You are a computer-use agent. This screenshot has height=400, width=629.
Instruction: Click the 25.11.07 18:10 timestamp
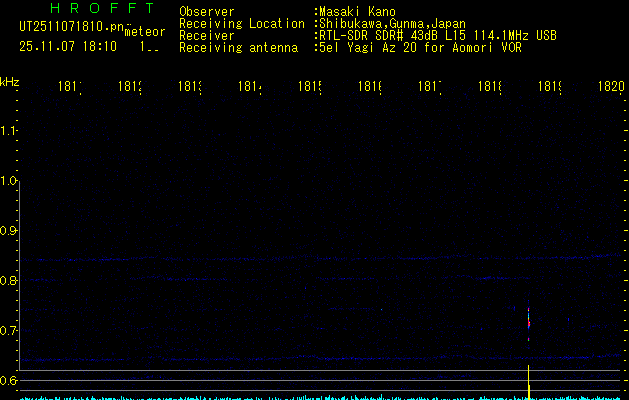pos(68,46)
